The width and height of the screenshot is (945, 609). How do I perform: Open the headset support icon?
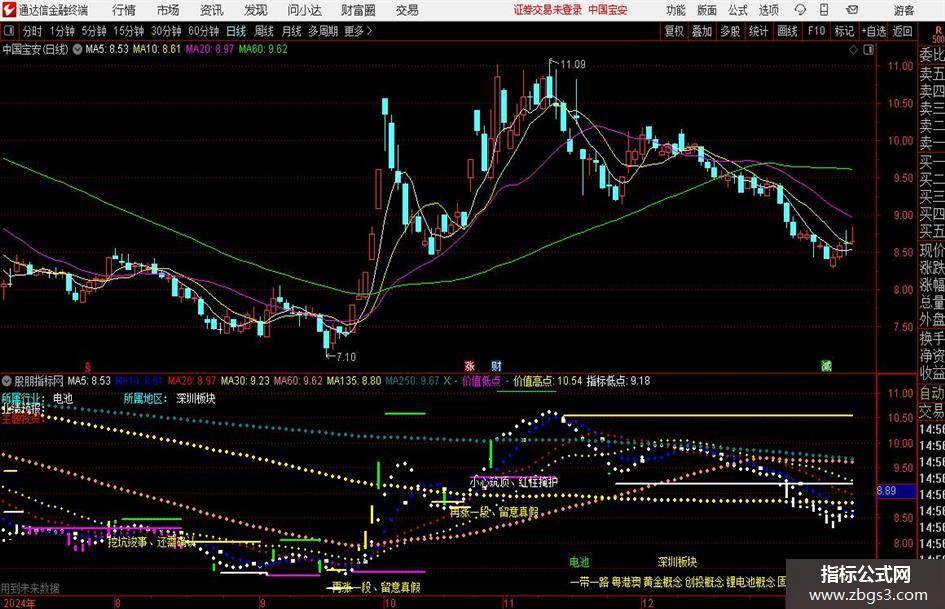click(x=800, y=10)
